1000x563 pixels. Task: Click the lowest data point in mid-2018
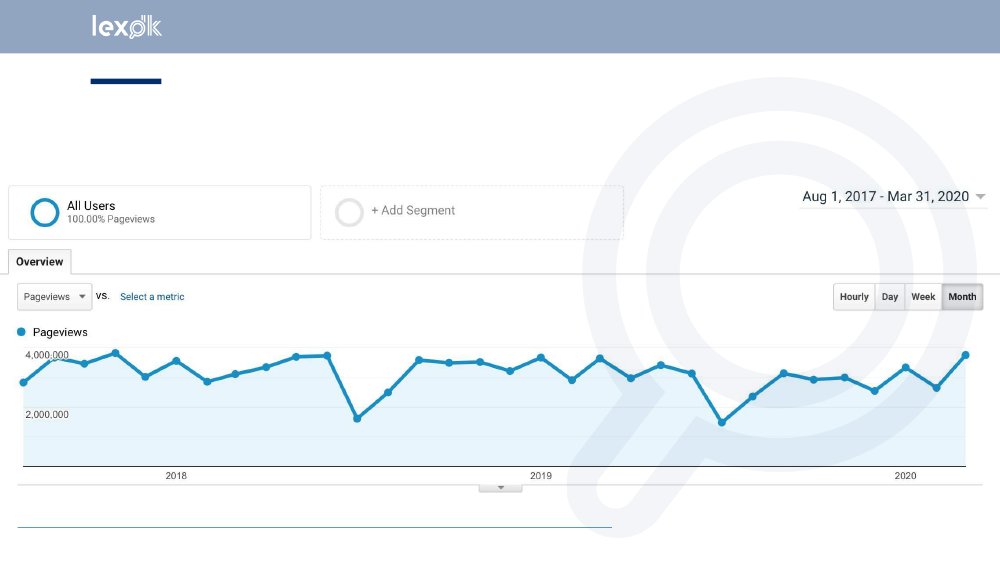click(x=357, y=419)
